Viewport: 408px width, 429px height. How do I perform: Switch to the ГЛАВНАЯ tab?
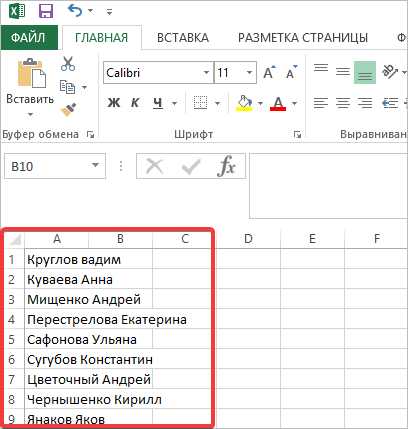pos(101,37)
